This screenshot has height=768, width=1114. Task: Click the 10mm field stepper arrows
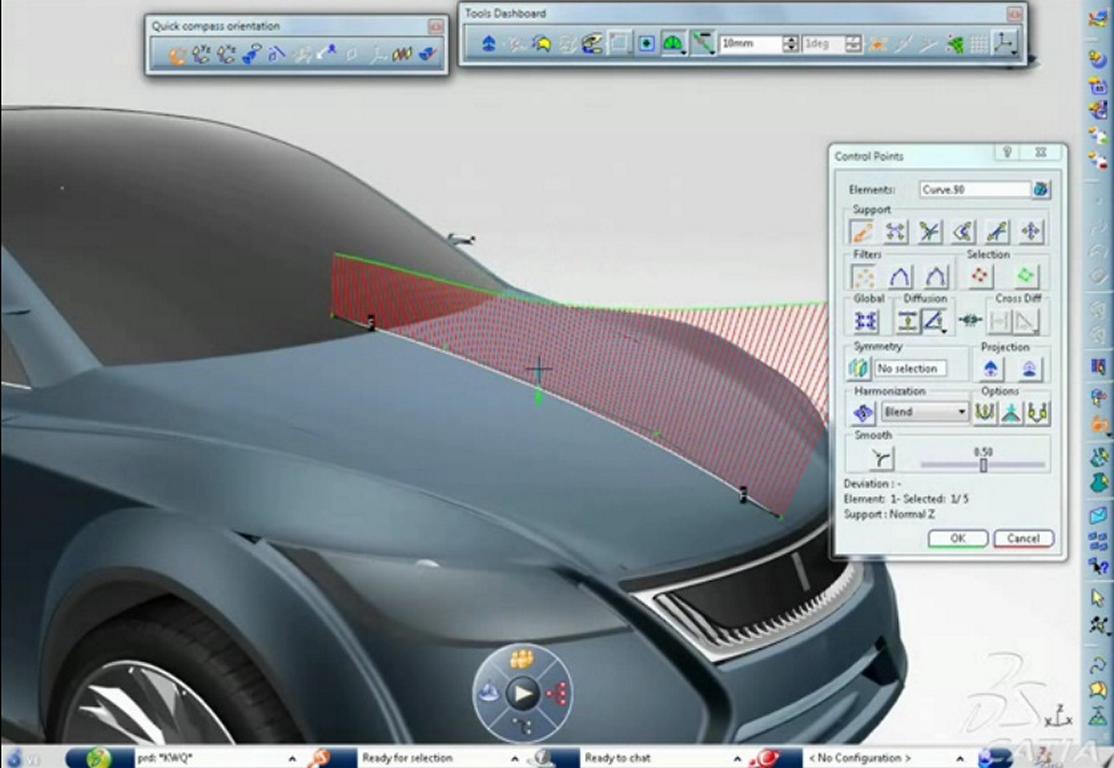pos(790,44)
